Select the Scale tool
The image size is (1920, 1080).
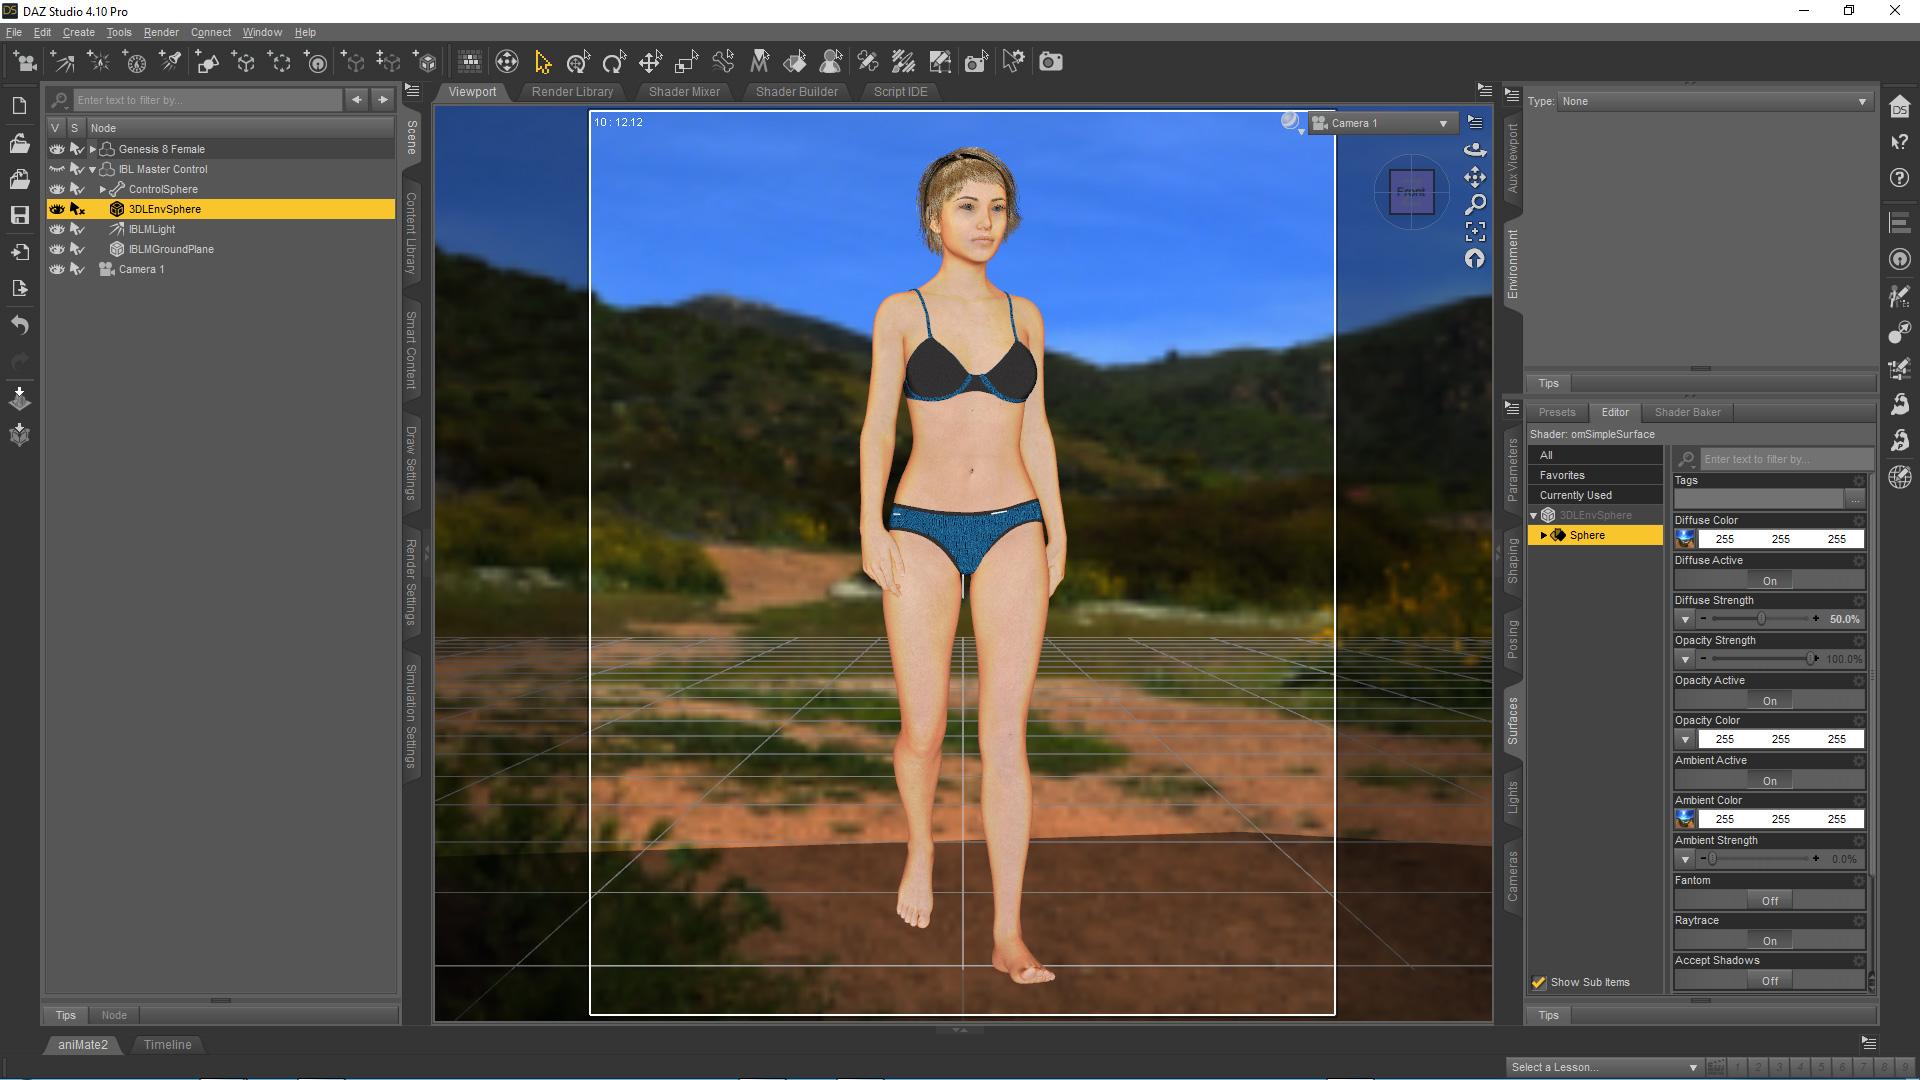[687, 61]
